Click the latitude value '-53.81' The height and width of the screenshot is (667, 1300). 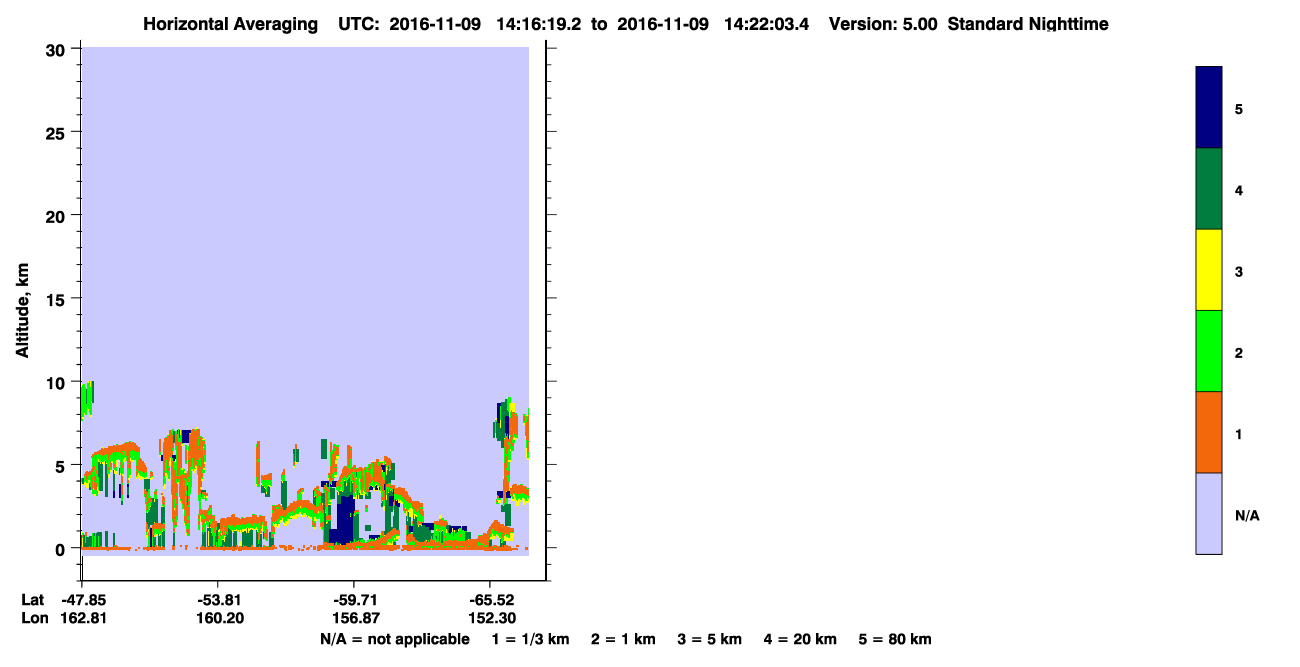pos(218,600)
